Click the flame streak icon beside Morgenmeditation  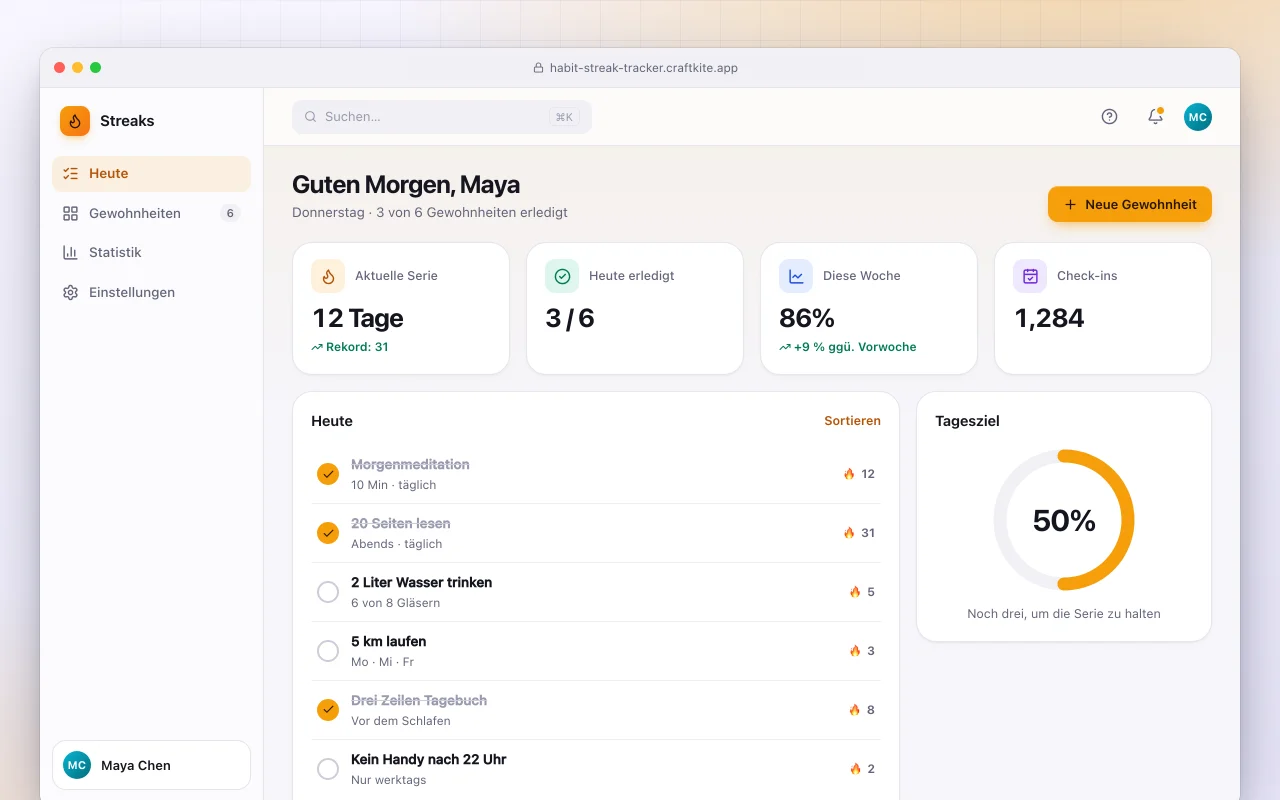coord(849,474)
